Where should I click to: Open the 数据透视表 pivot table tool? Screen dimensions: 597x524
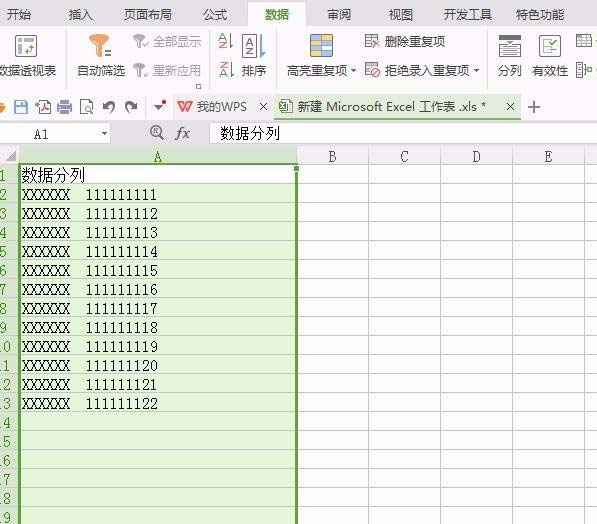click(27, 56)
